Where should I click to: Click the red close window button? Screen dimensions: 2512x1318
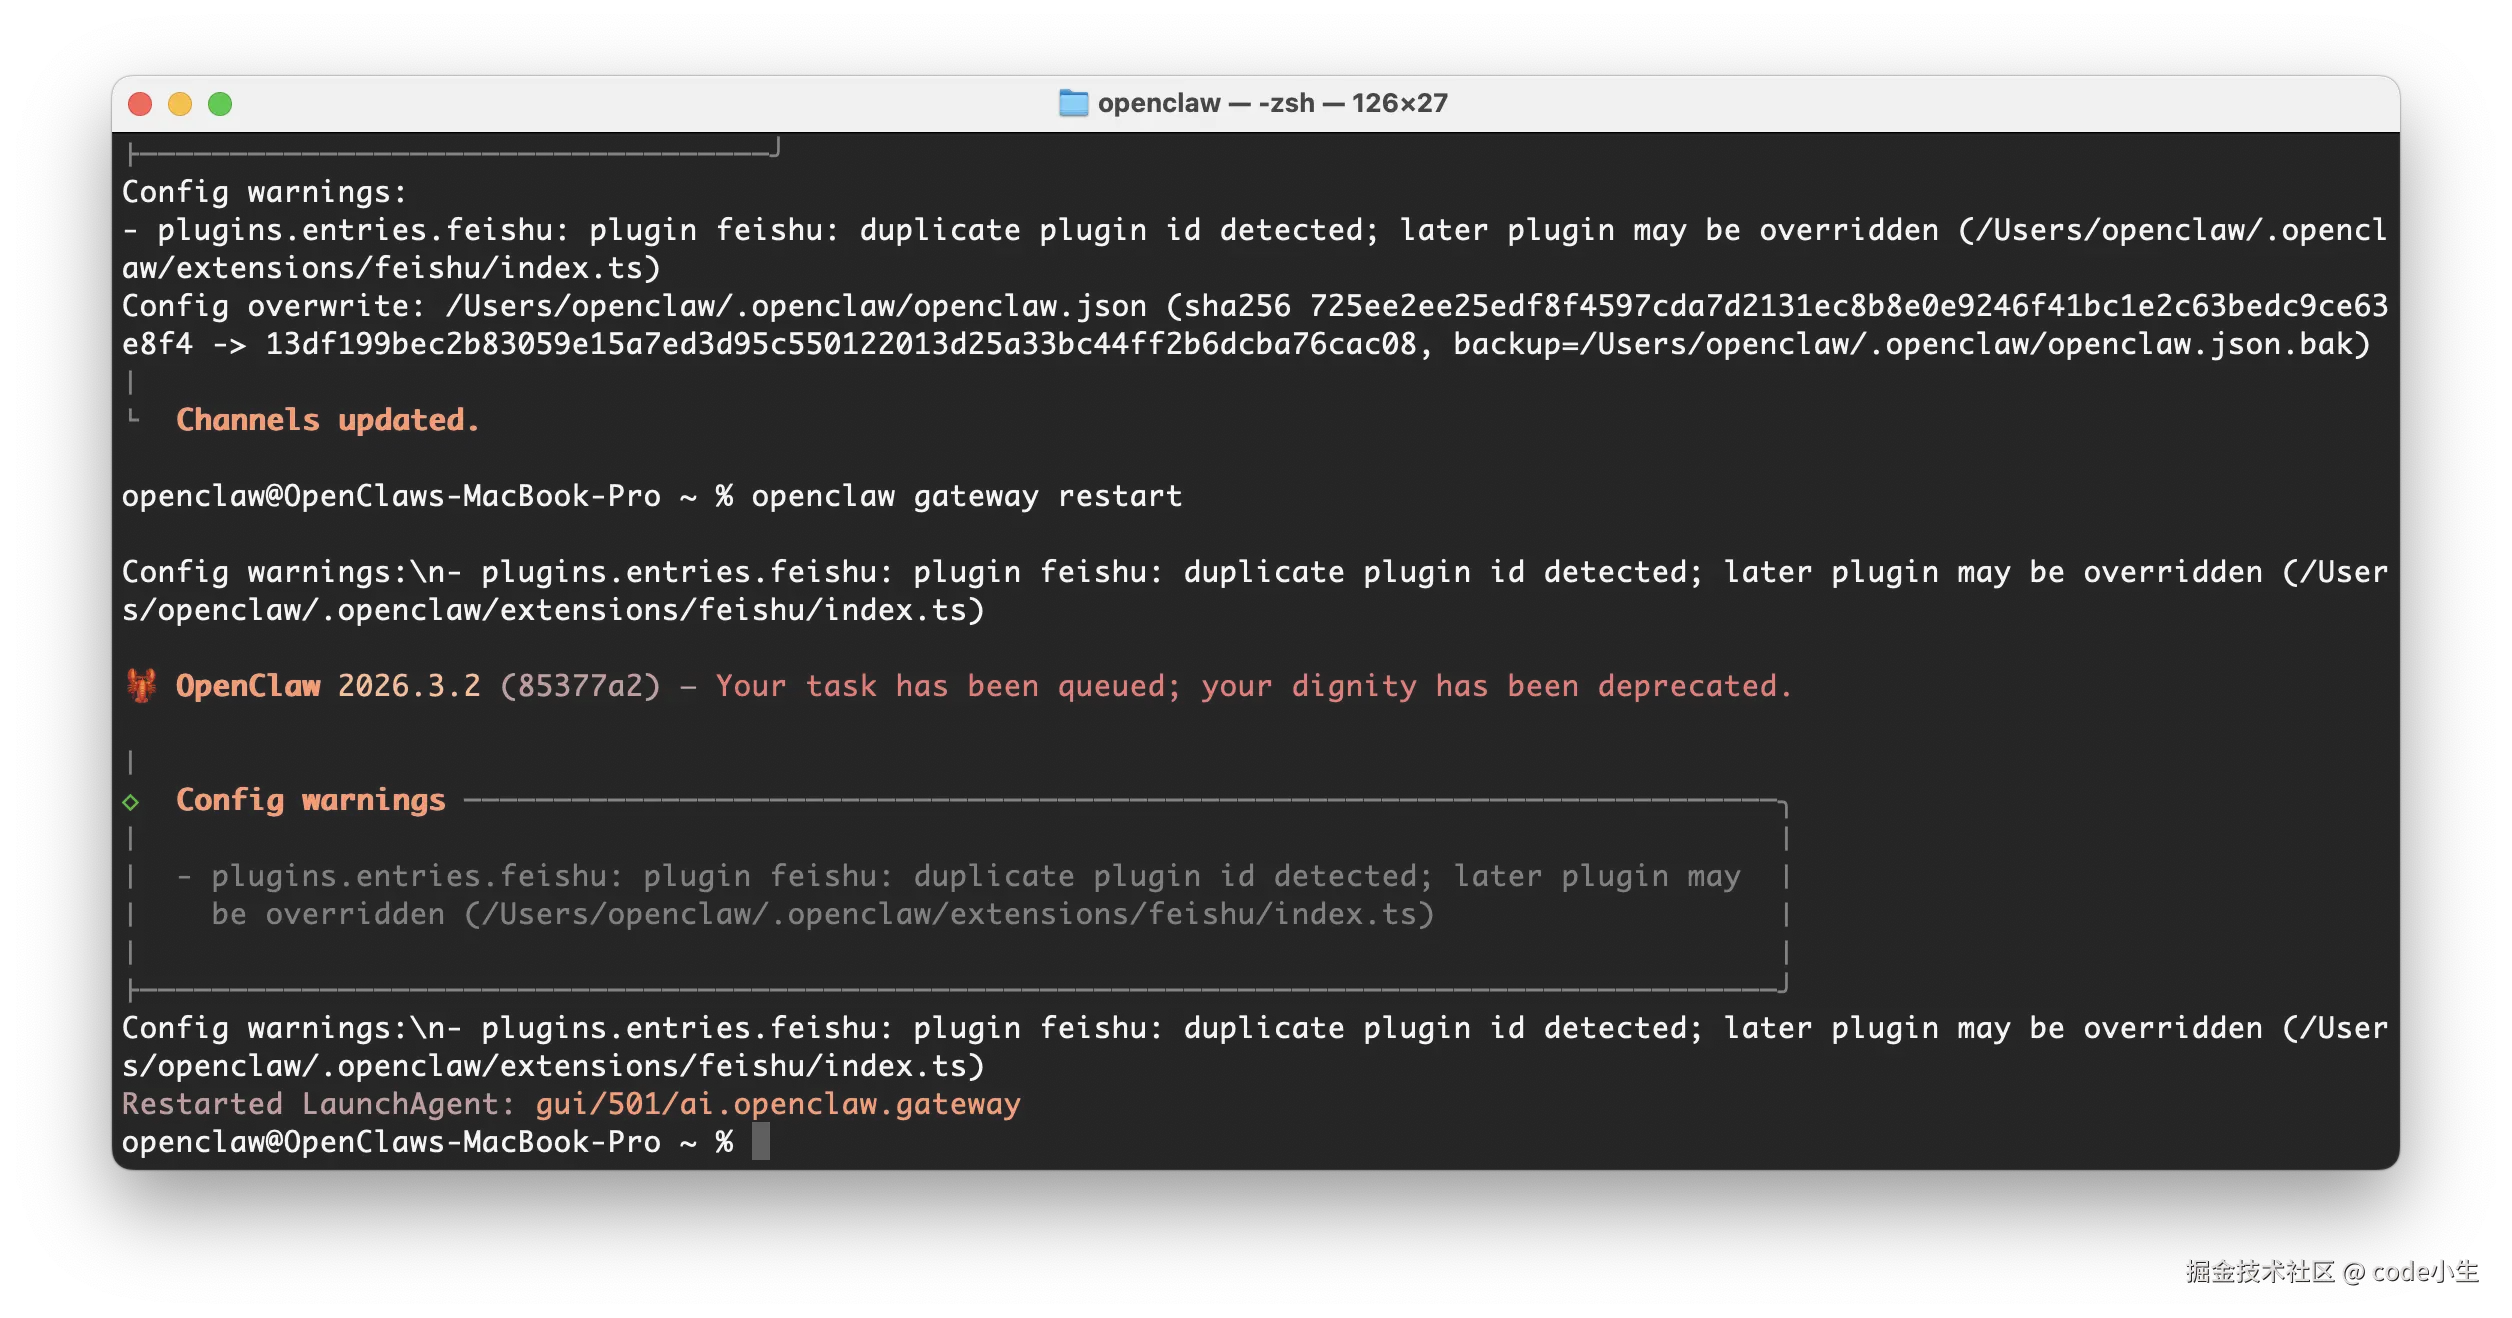pyautogui.click(x=140, y=104)
